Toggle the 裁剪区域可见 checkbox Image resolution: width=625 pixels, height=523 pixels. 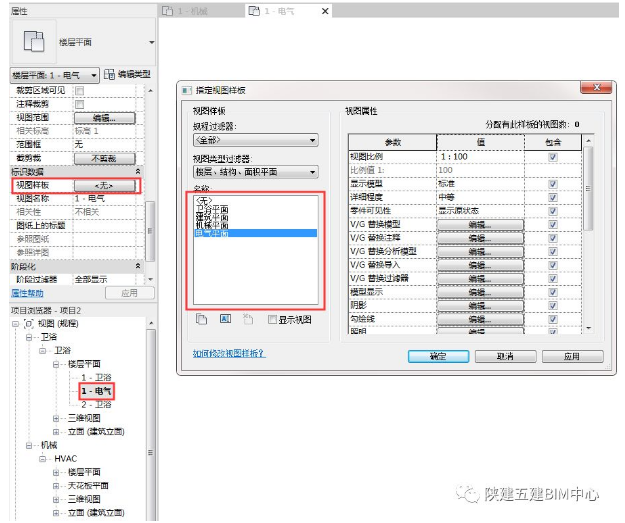click(x=80, y=91)
